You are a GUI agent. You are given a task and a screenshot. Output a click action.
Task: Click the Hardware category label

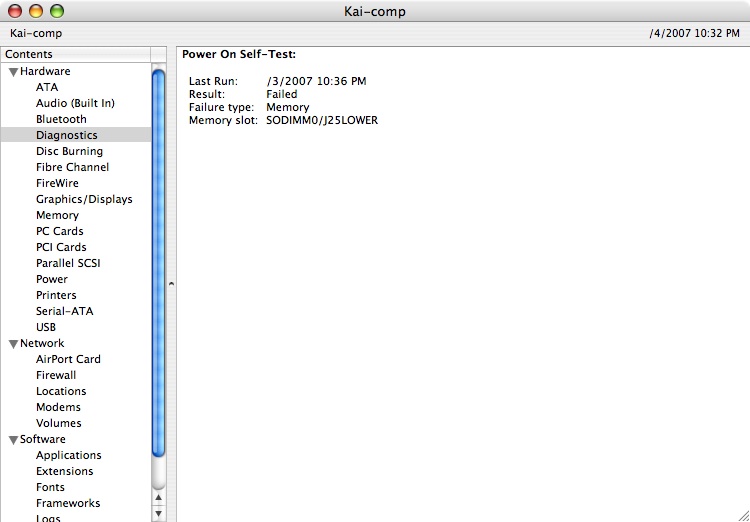[x=45, y=71]
